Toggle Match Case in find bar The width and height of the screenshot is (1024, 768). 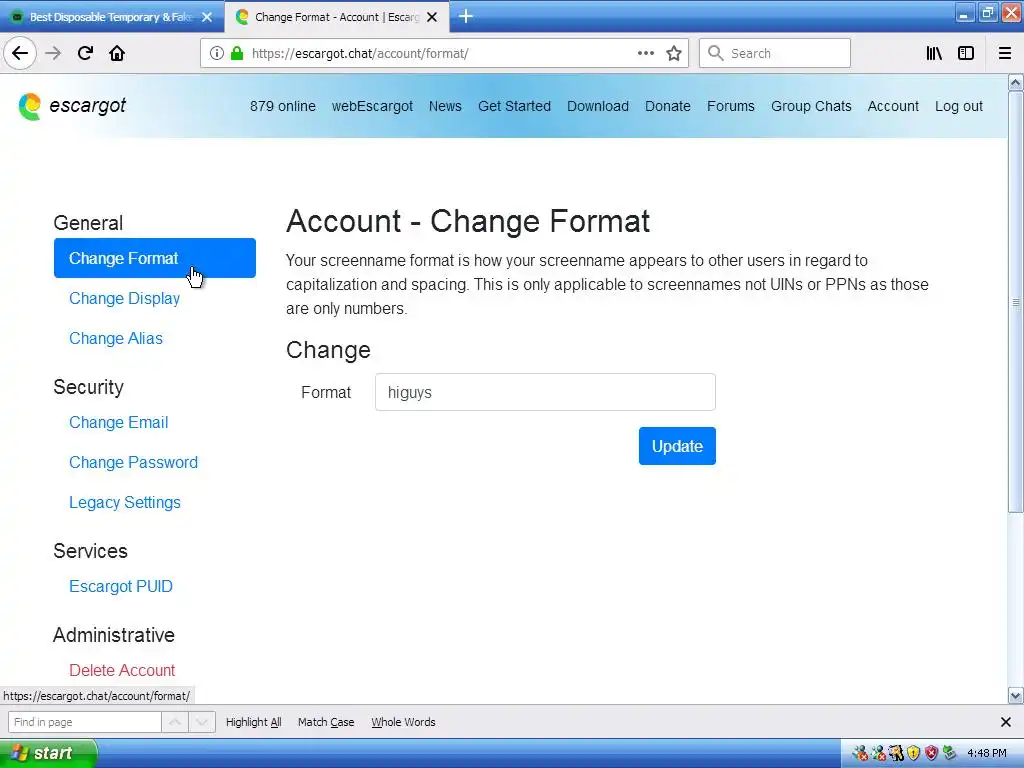326,722
